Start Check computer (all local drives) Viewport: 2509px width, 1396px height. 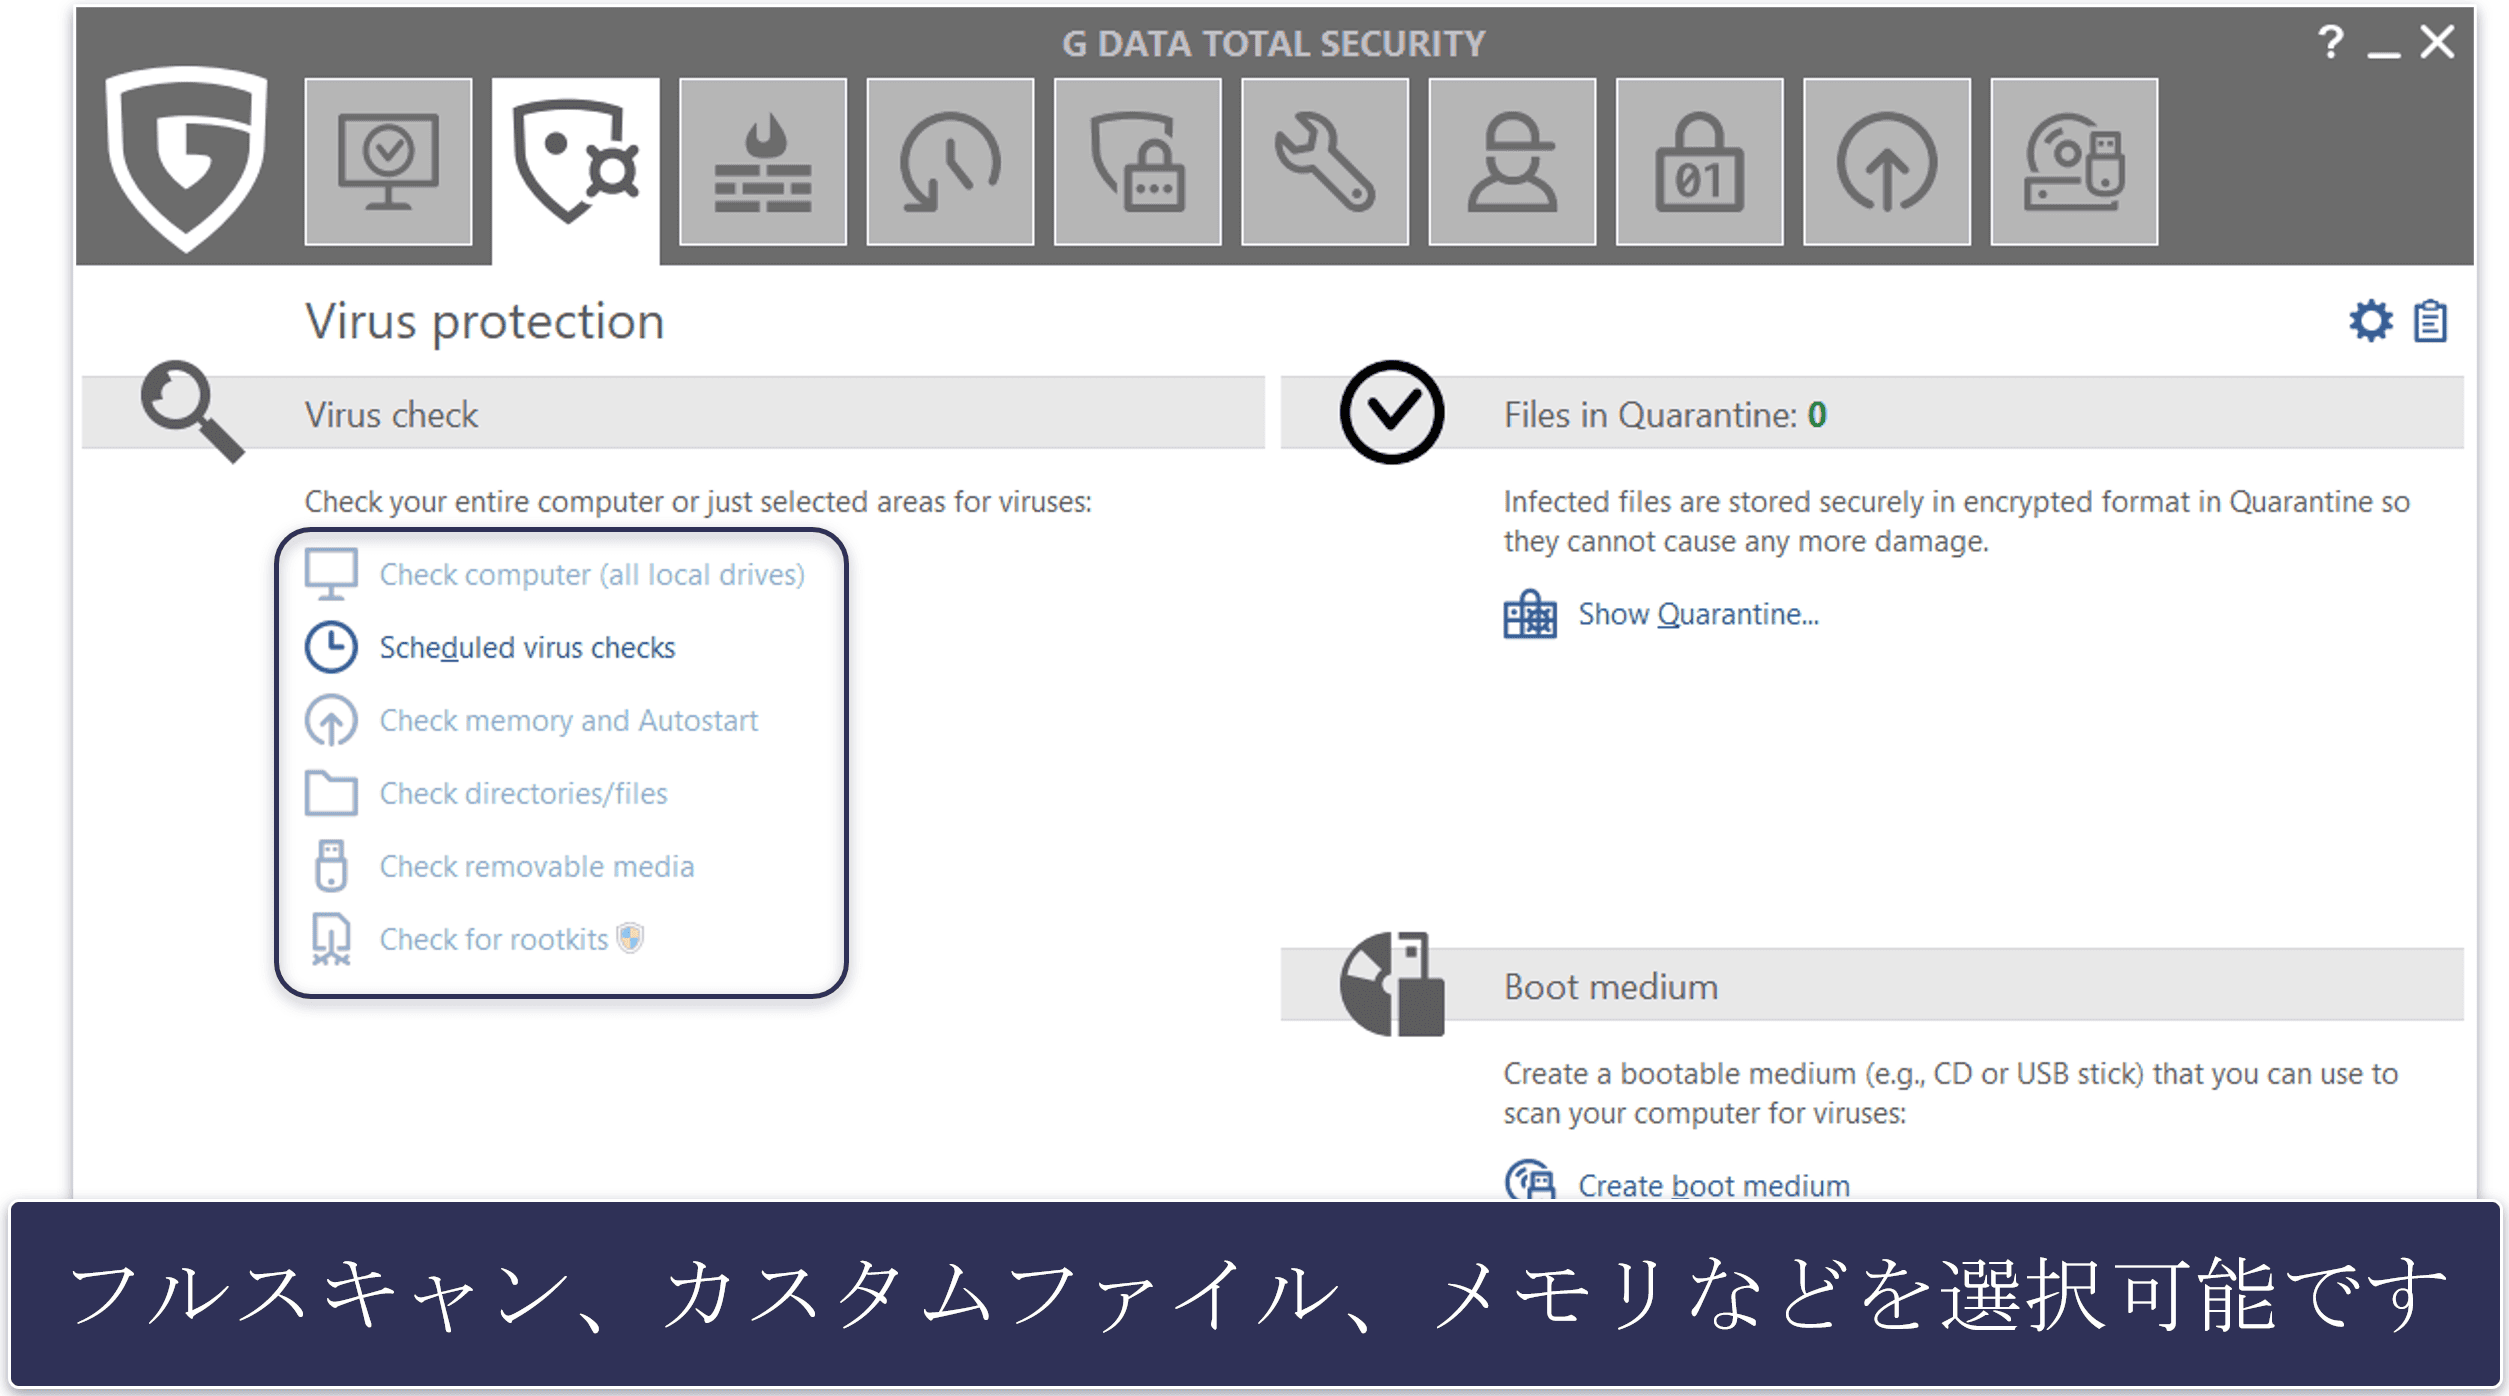point(592,575)
